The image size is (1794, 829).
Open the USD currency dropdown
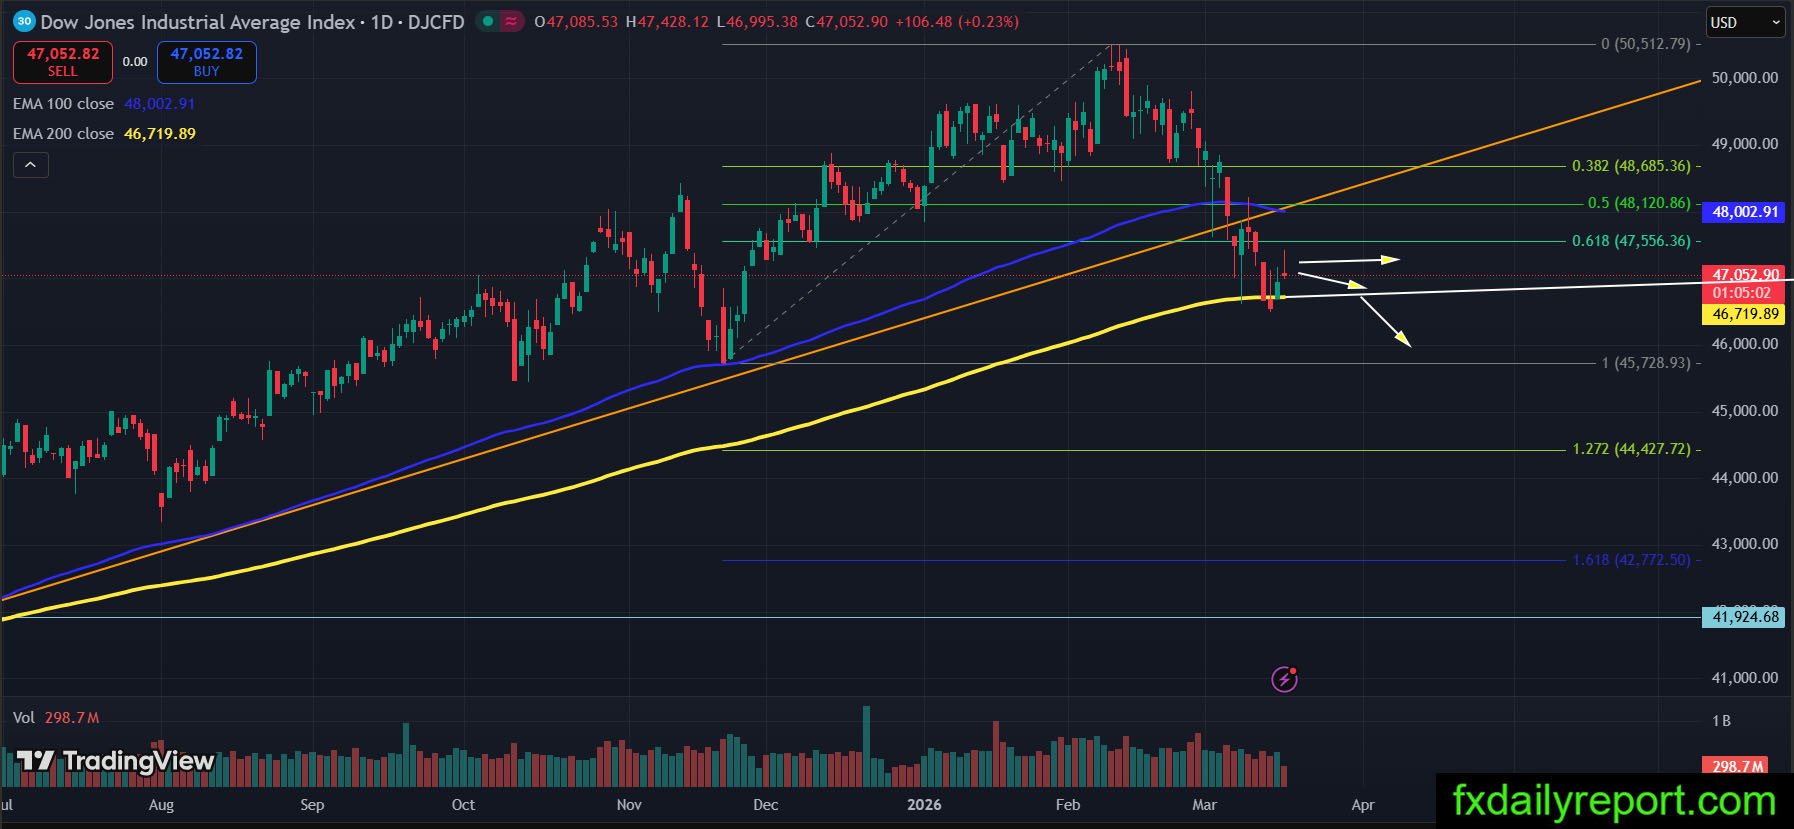[1745, 22]
